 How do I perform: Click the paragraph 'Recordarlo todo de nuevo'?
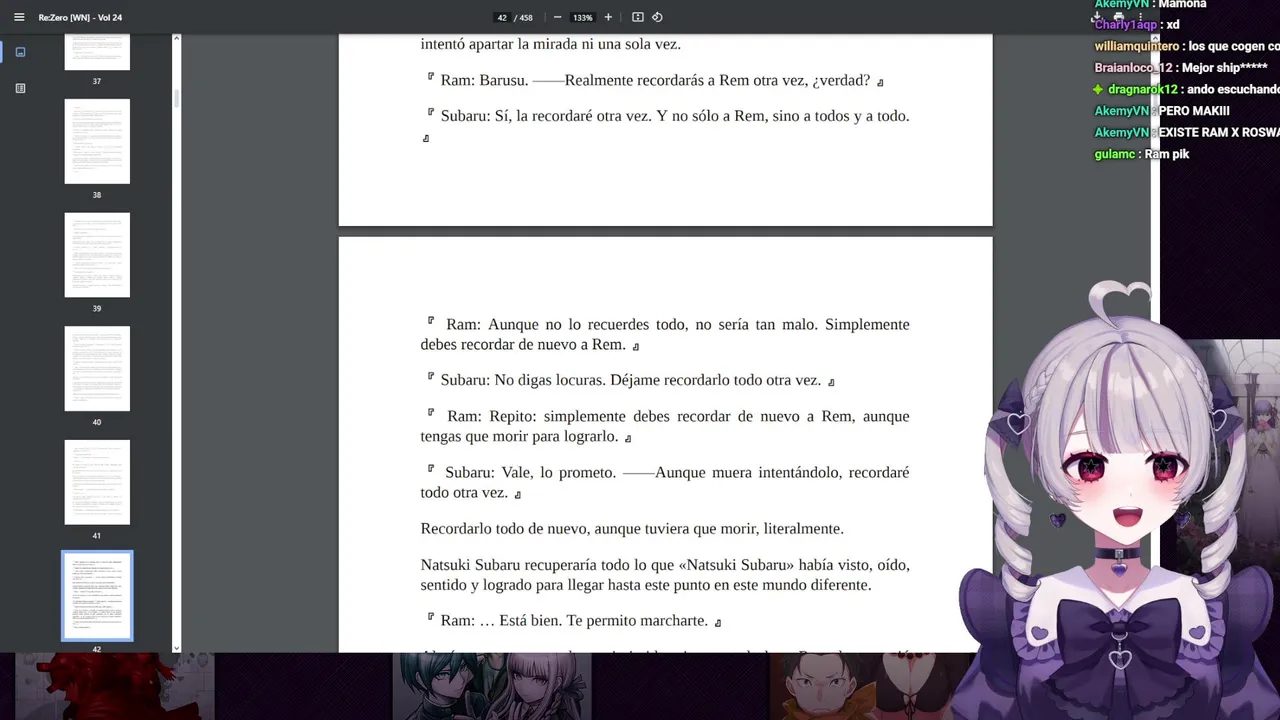[632, 528]
